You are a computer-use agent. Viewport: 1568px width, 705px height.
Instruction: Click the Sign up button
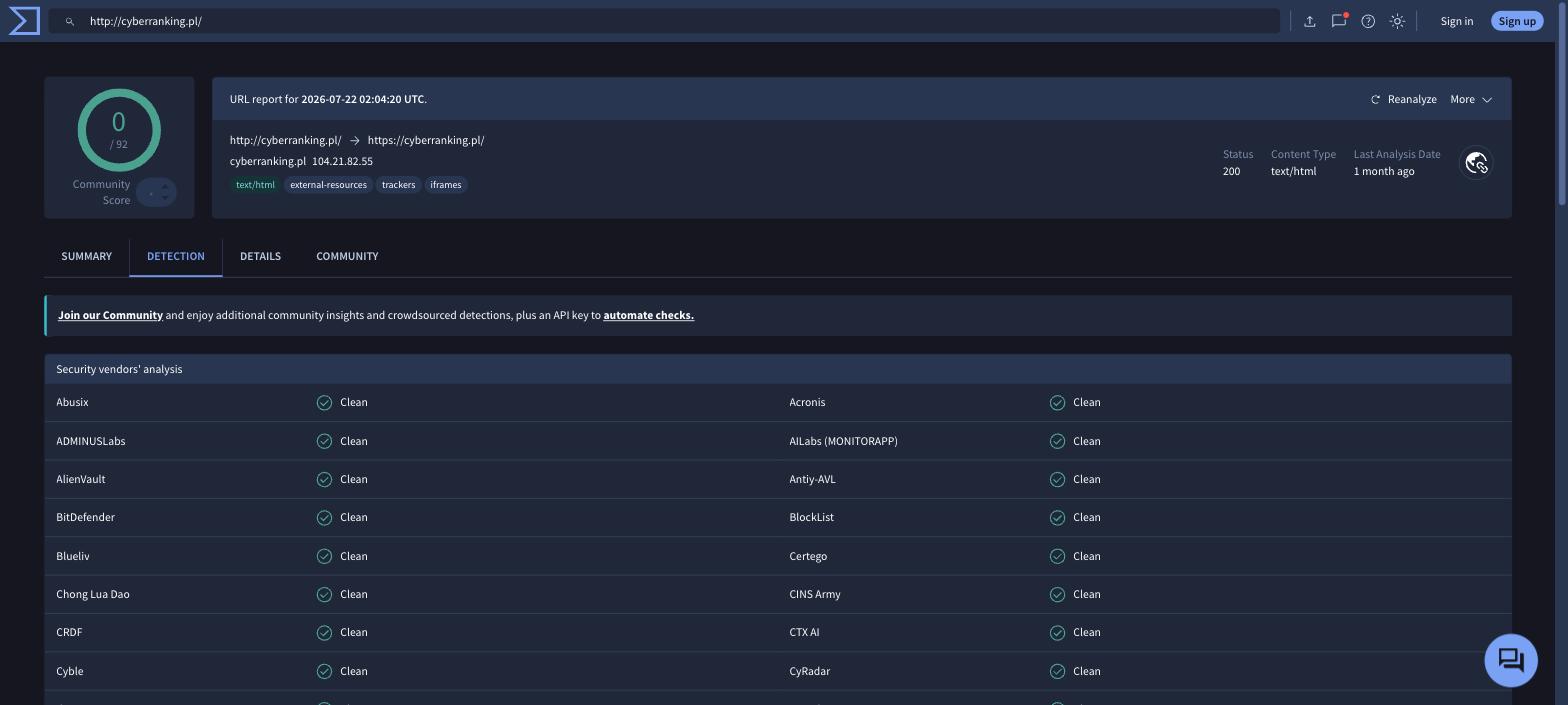1517,21
